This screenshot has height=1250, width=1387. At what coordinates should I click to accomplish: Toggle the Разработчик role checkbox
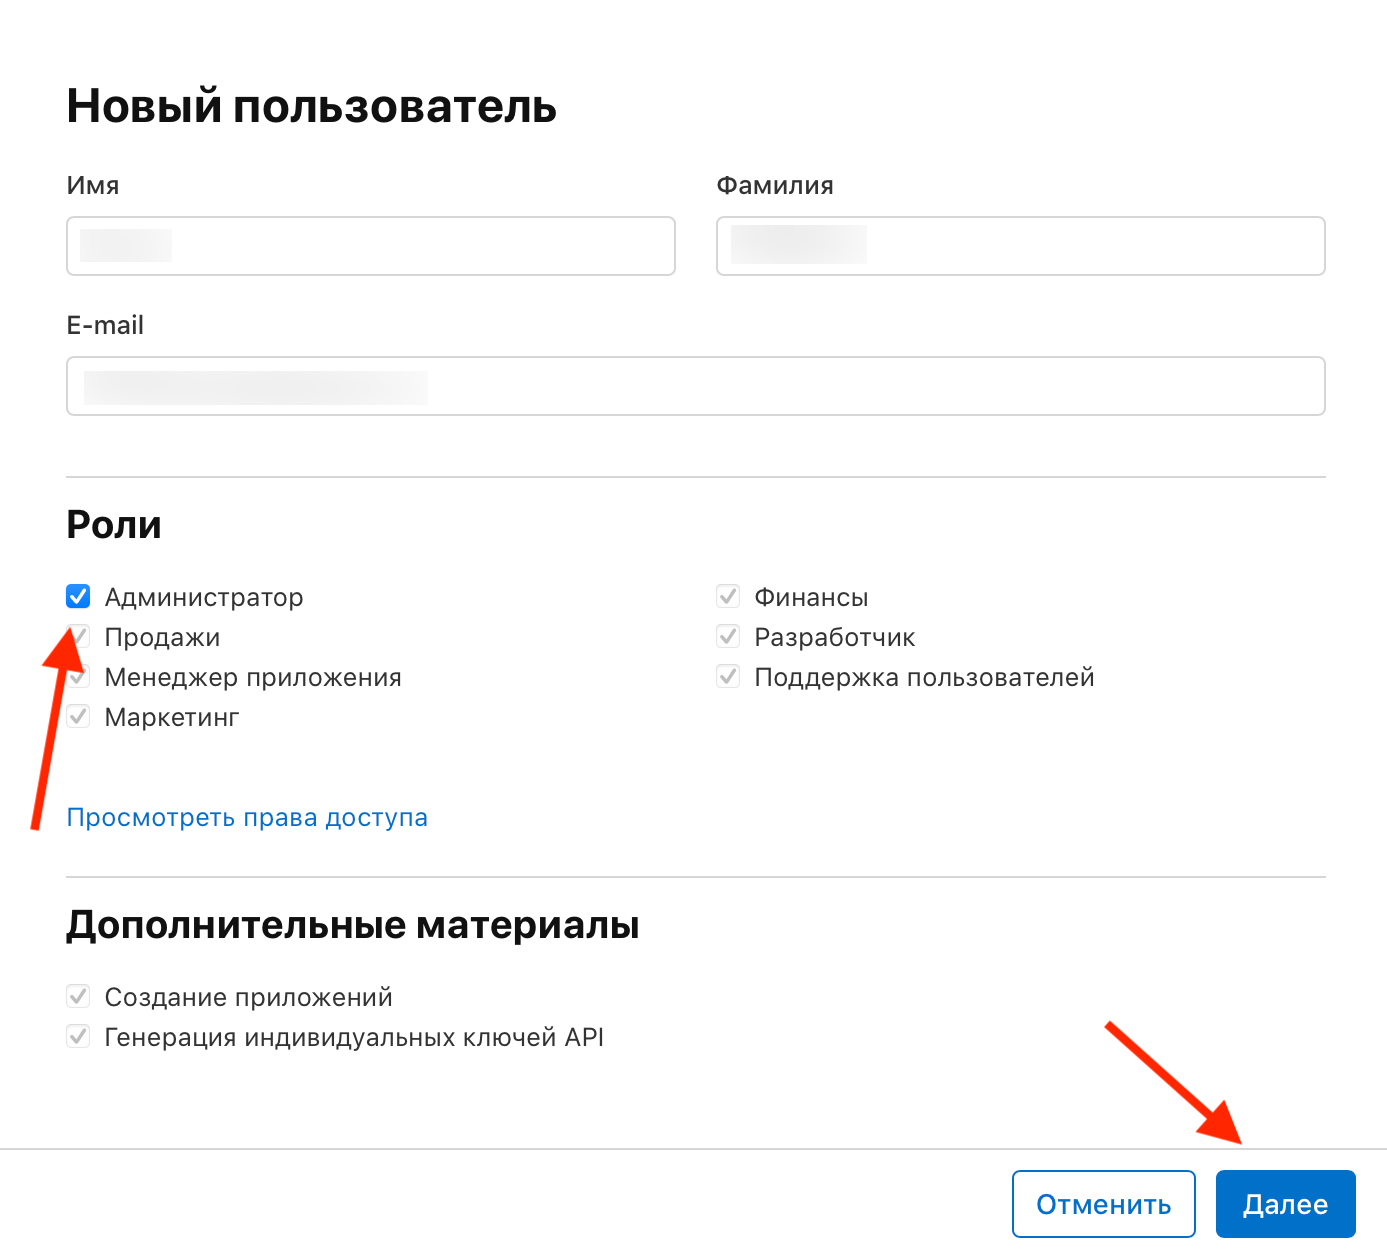point(728,637)
